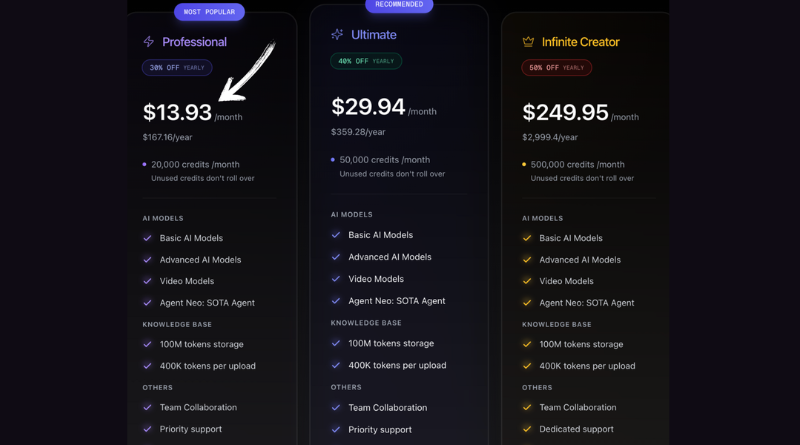Click the Most Popular badge

tap(209, 12)
